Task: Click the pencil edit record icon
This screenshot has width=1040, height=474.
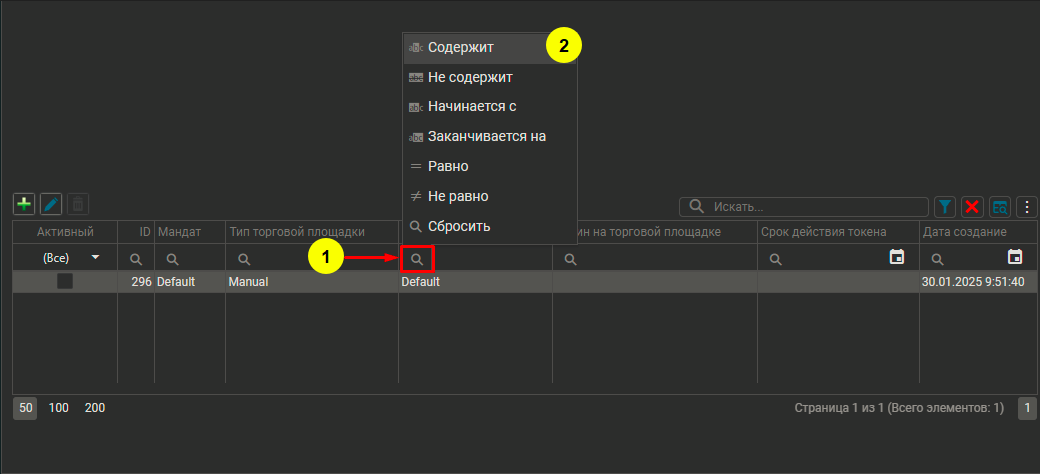Action: [x=51, y=204]
